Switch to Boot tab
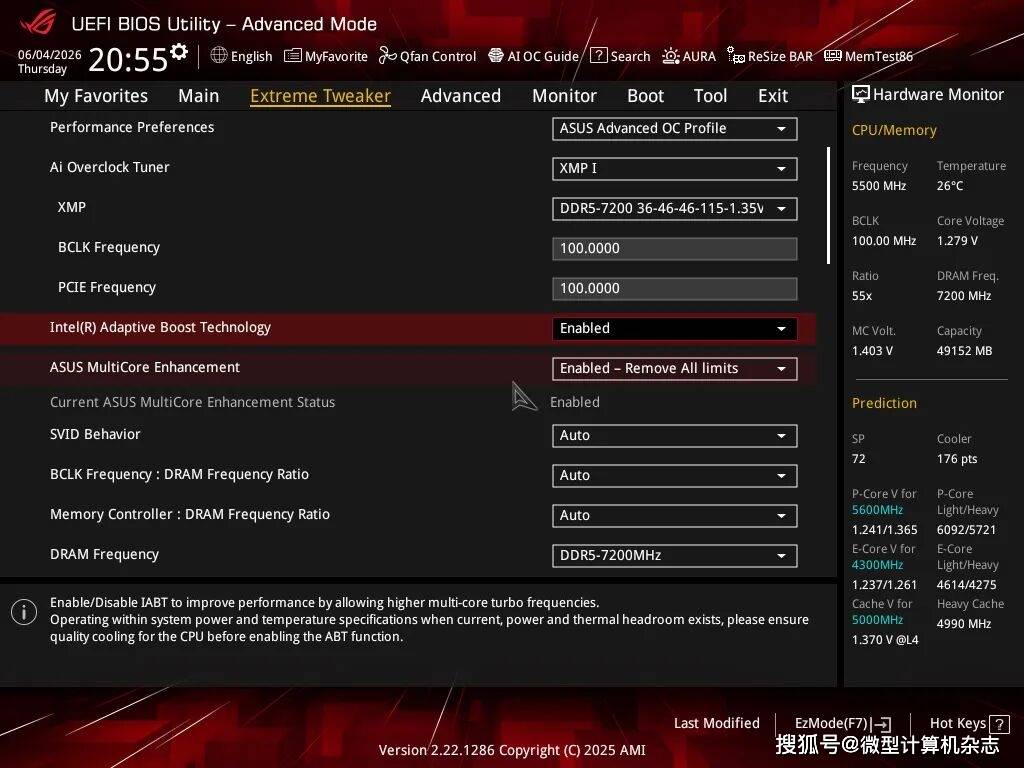Viewport: 1024px width, 768px height. click(645, 96)
